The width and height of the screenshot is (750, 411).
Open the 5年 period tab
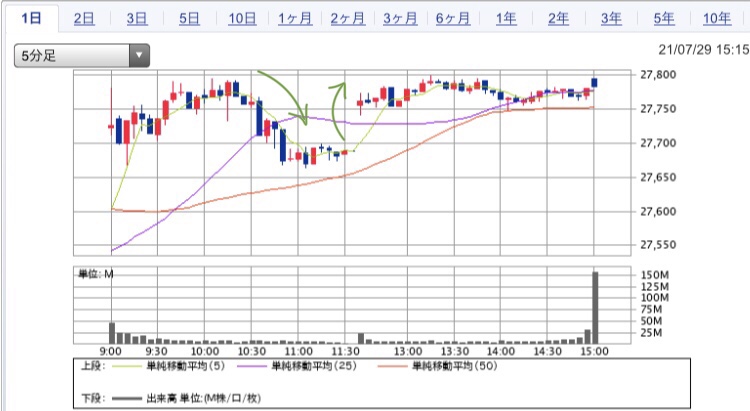tap(664, 19)
